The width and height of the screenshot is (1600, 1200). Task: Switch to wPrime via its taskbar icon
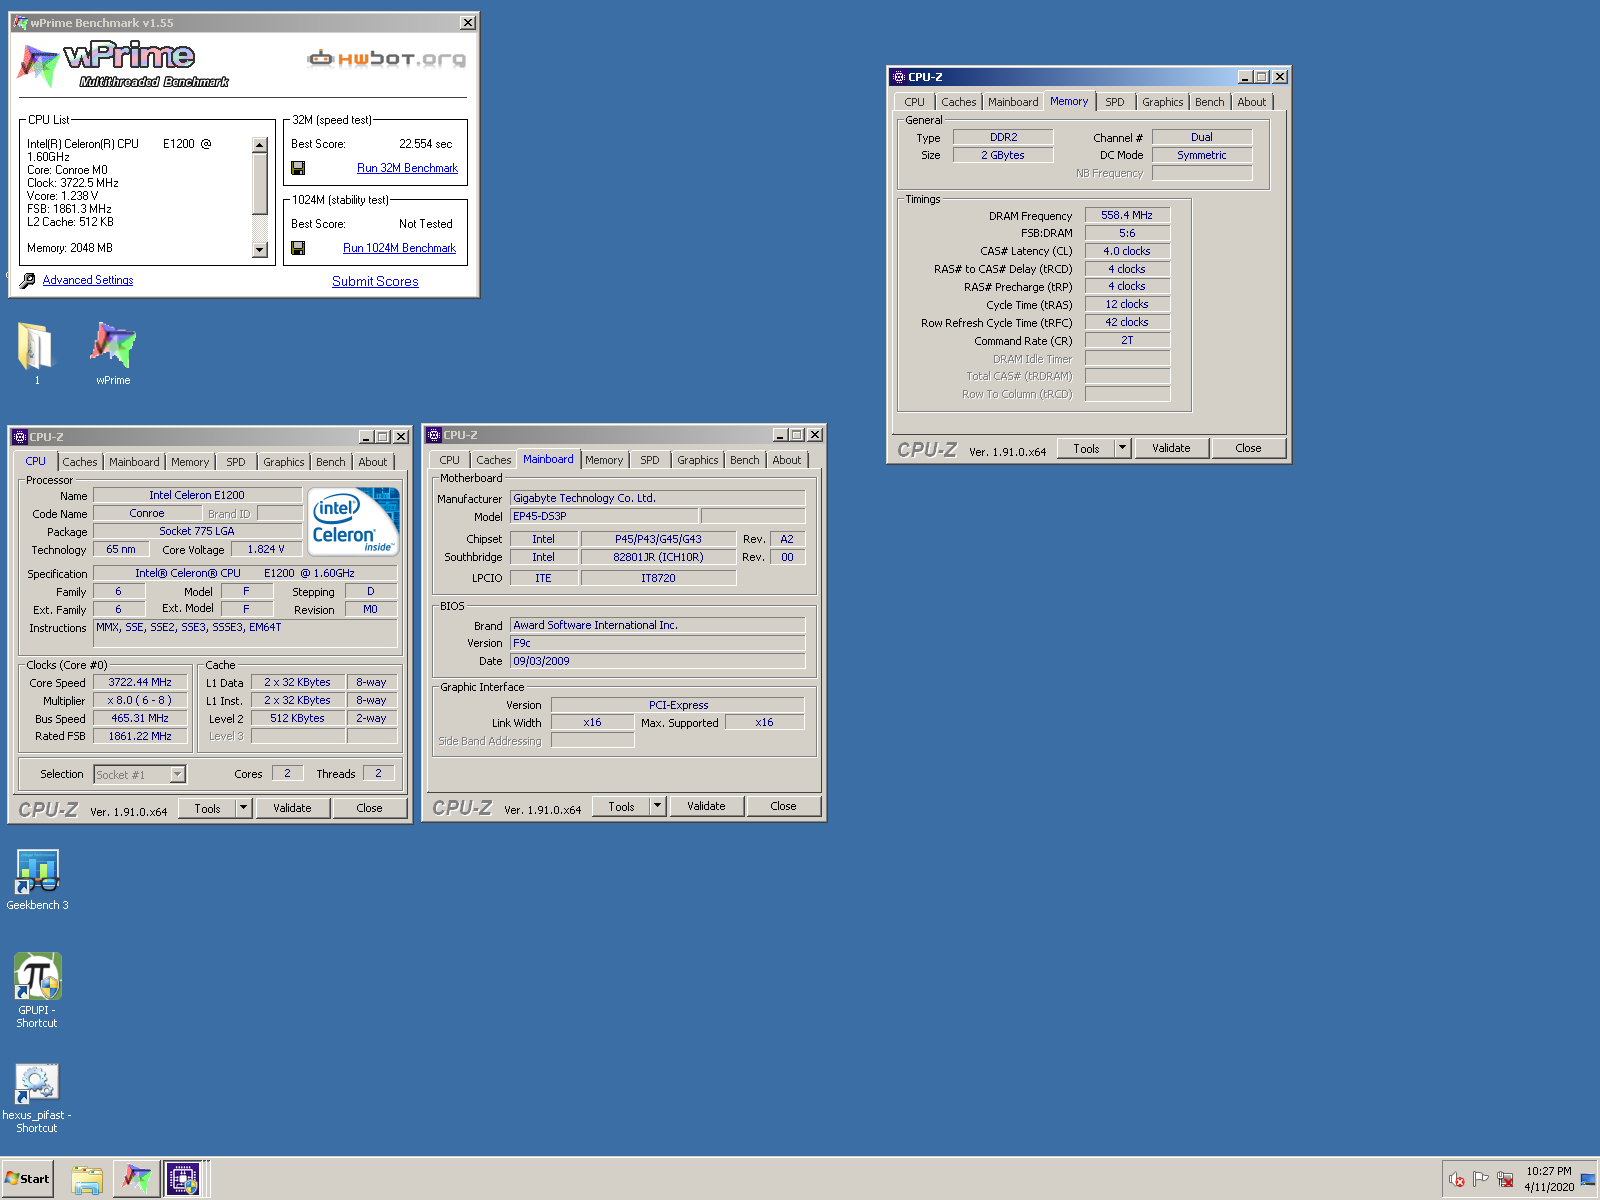tap(136, 1179)
